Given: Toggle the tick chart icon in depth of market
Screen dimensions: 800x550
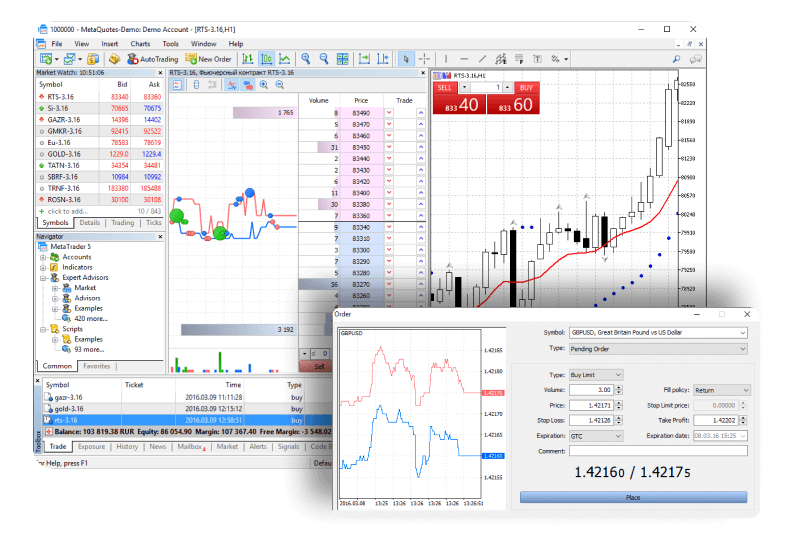Looking at the screenshot, I should click(232, 85).
